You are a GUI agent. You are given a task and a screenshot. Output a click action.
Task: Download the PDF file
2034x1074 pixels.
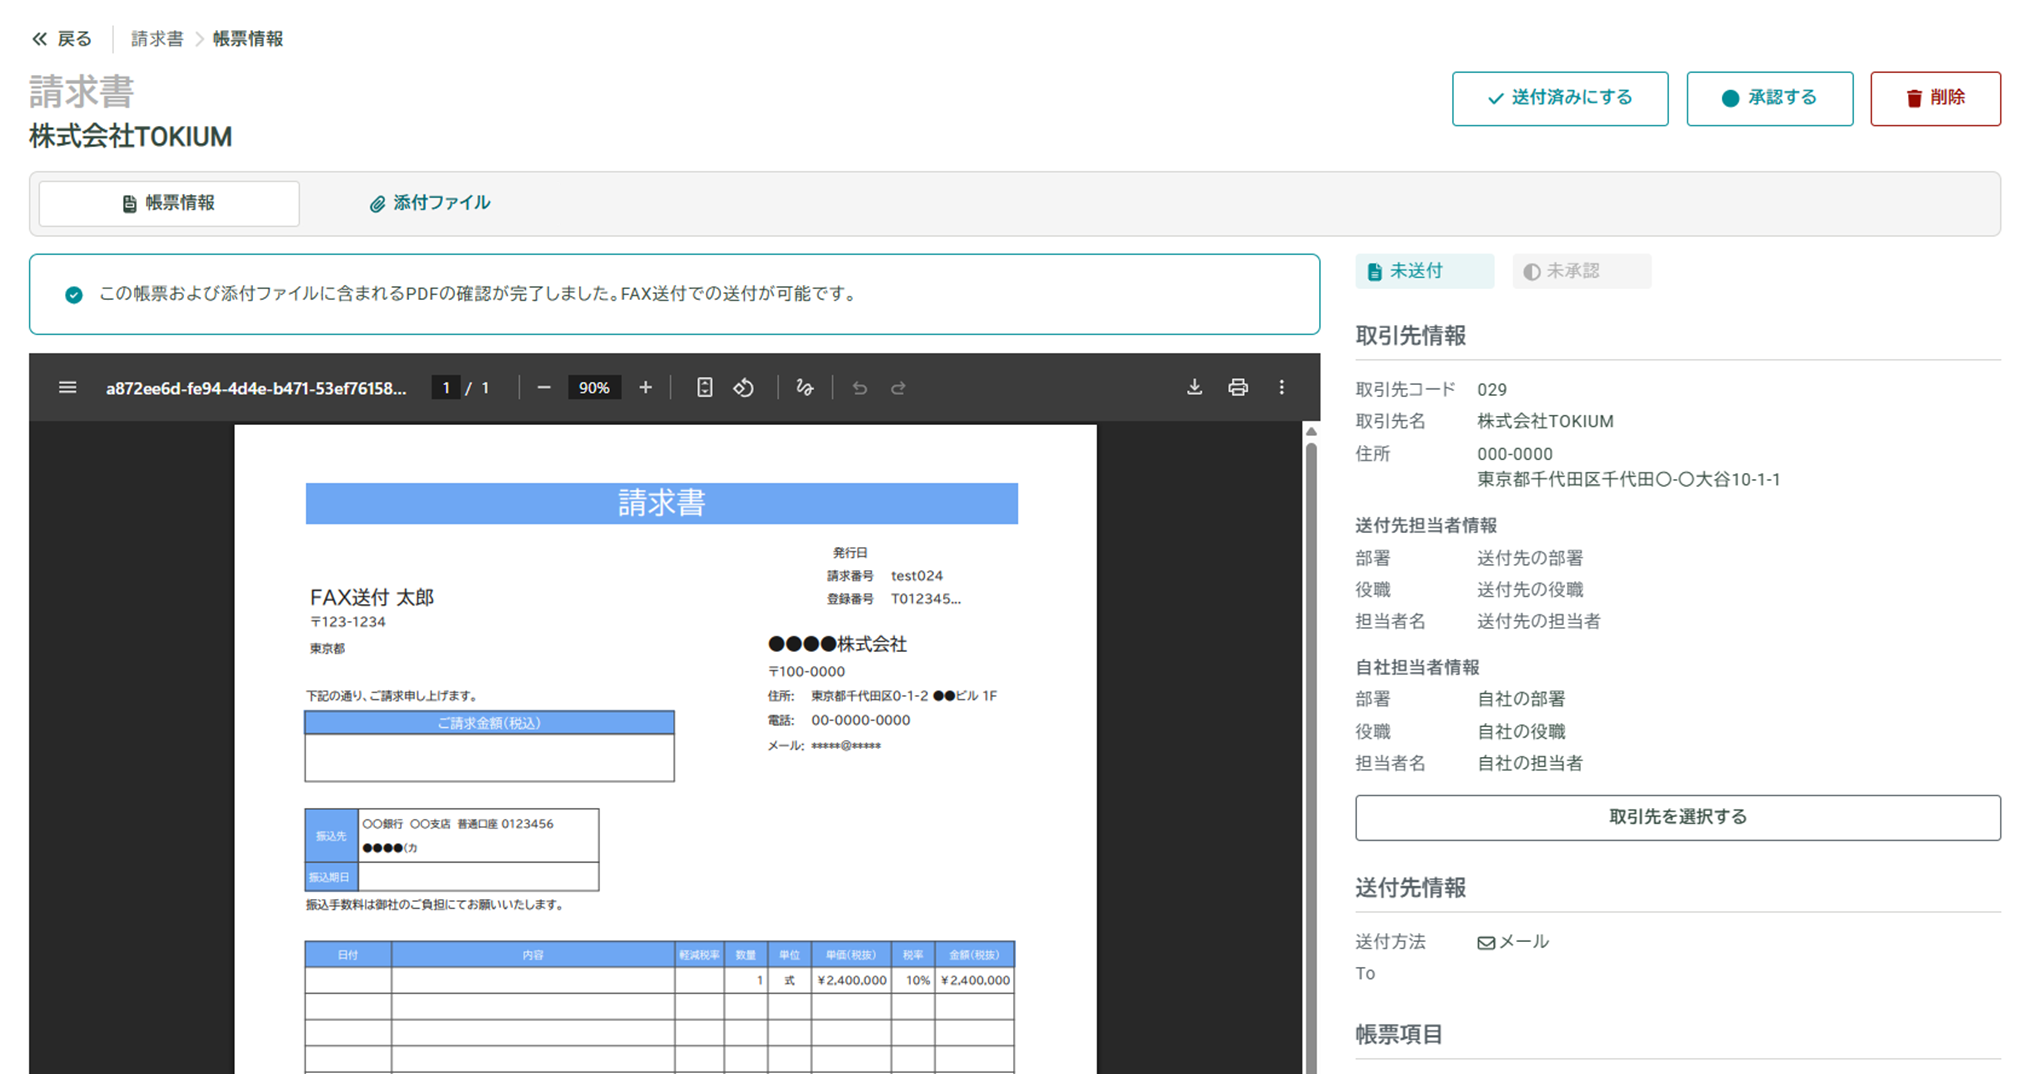1194,388
